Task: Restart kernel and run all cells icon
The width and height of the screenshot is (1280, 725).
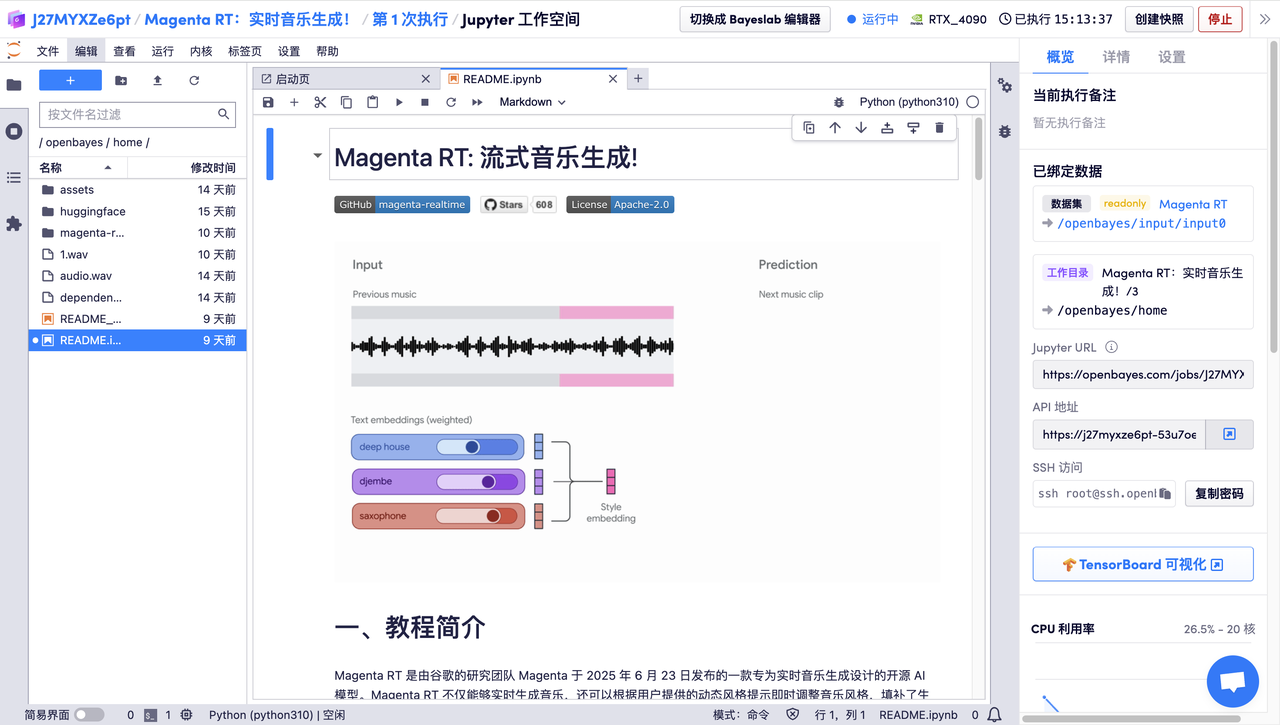Action: click(477, 102)
